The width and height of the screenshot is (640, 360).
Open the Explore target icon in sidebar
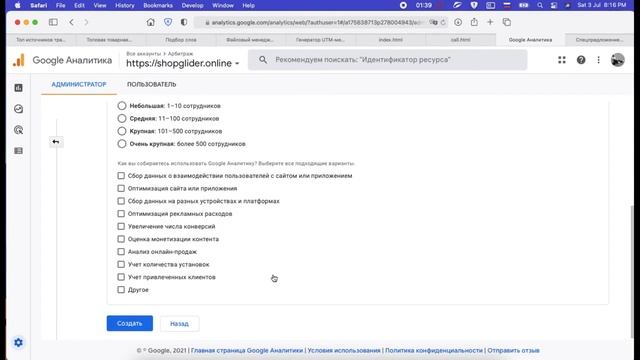pos(18,130)
